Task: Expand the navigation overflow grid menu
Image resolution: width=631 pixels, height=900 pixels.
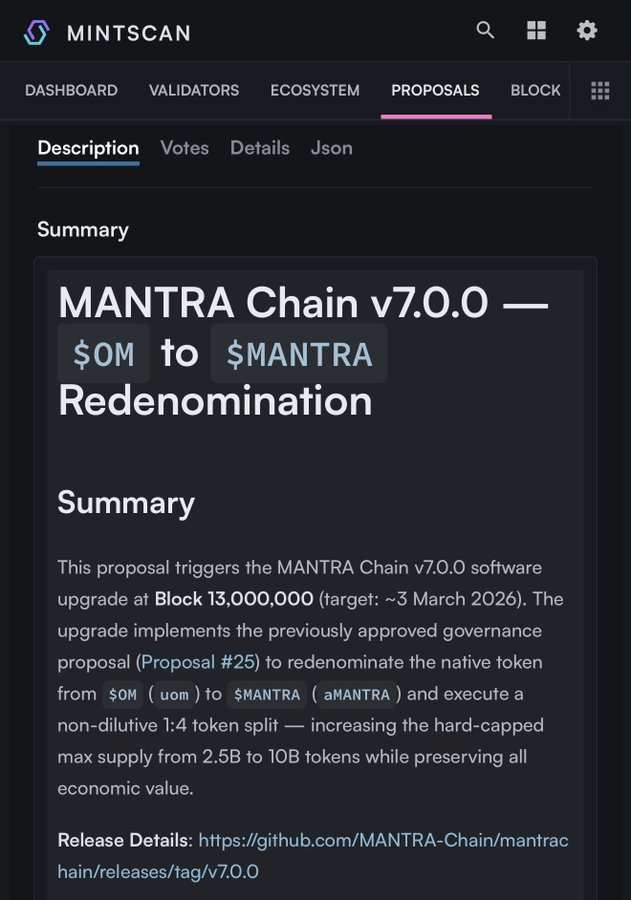Action: pos(600,91)
